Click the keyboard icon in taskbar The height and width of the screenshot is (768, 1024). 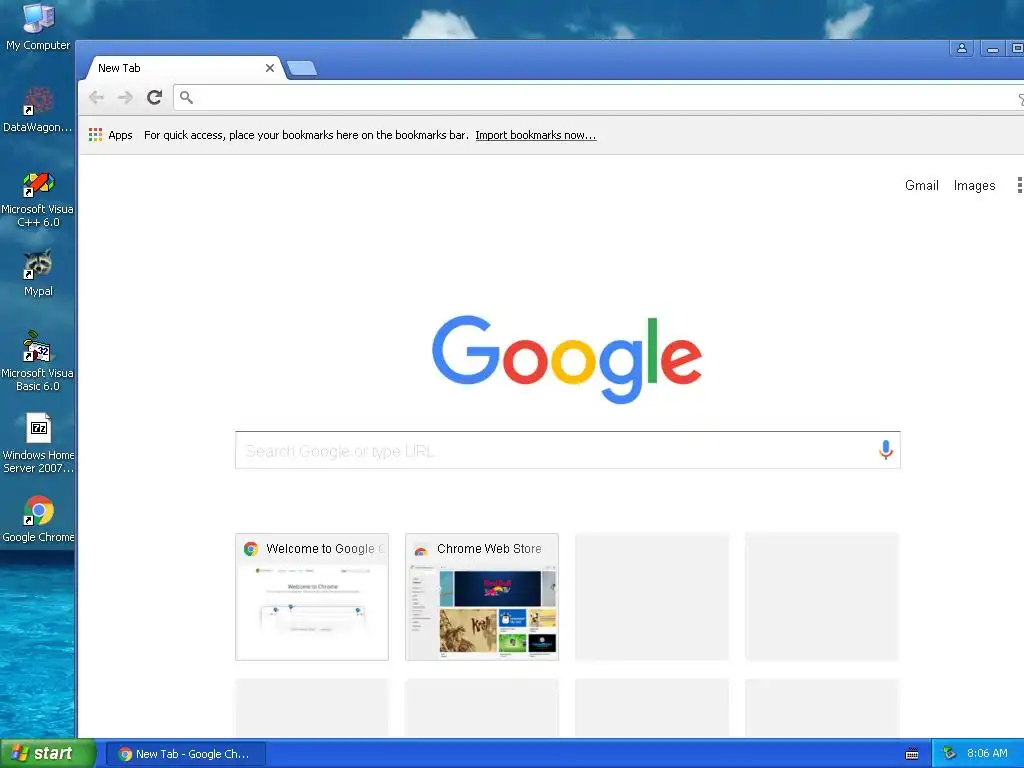click(x=912, y=754)
